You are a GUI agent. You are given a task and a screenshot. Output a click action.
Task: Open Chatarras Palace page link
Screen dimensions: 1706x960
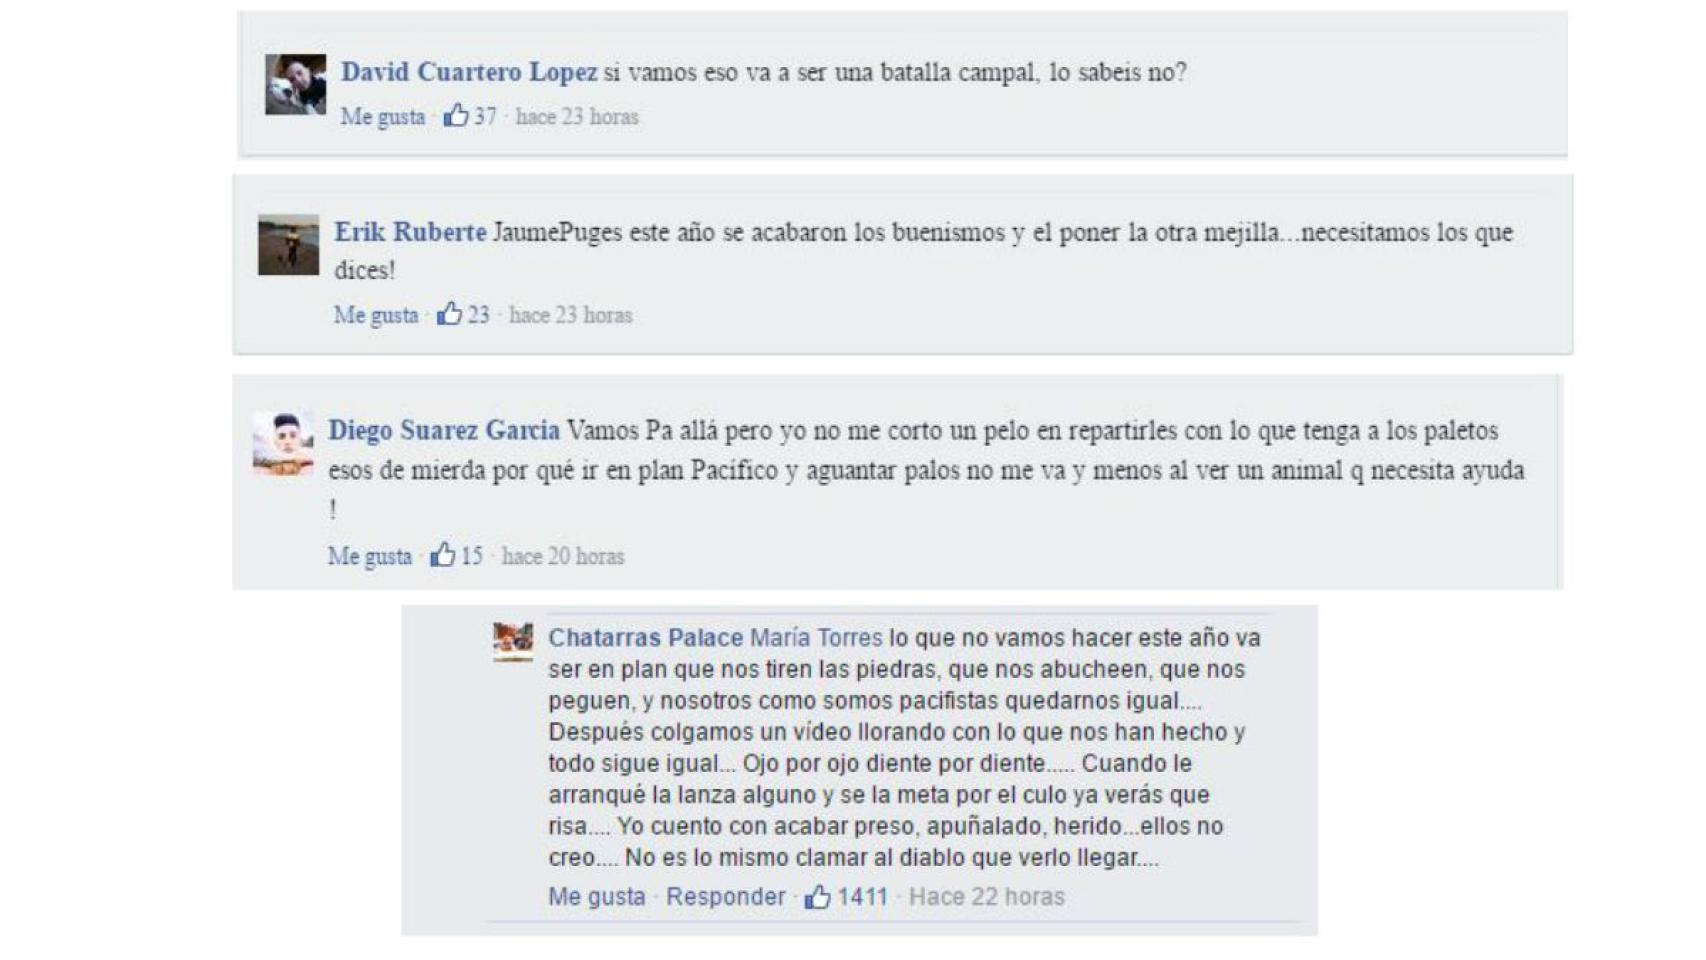pyautogui.click(x=645, y=638)
